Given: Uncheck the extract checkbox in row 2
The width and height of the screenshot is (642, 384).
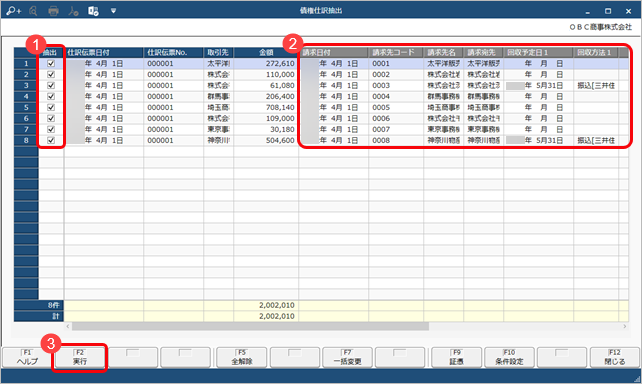Looking at the screenshot, I should 51,75.
